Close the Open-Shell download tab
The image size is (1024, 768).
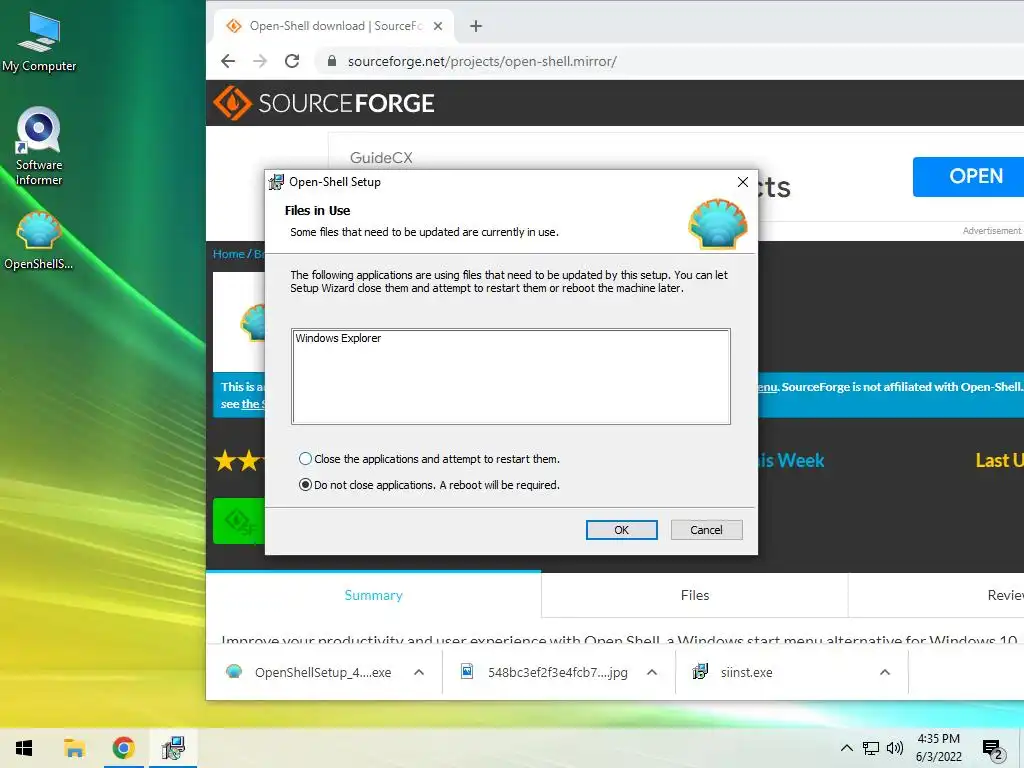[x=438, y=26]
